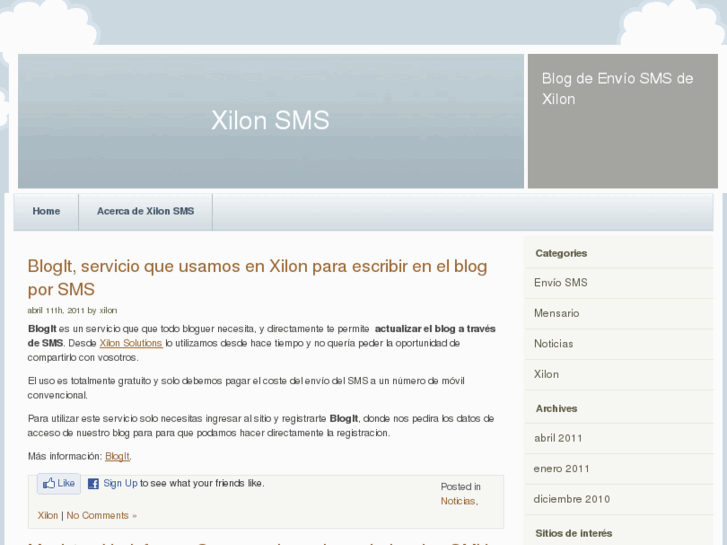This screenshot has width=727, height=545.
Task: Click the Sitios de interés heading
Action: 574,533
